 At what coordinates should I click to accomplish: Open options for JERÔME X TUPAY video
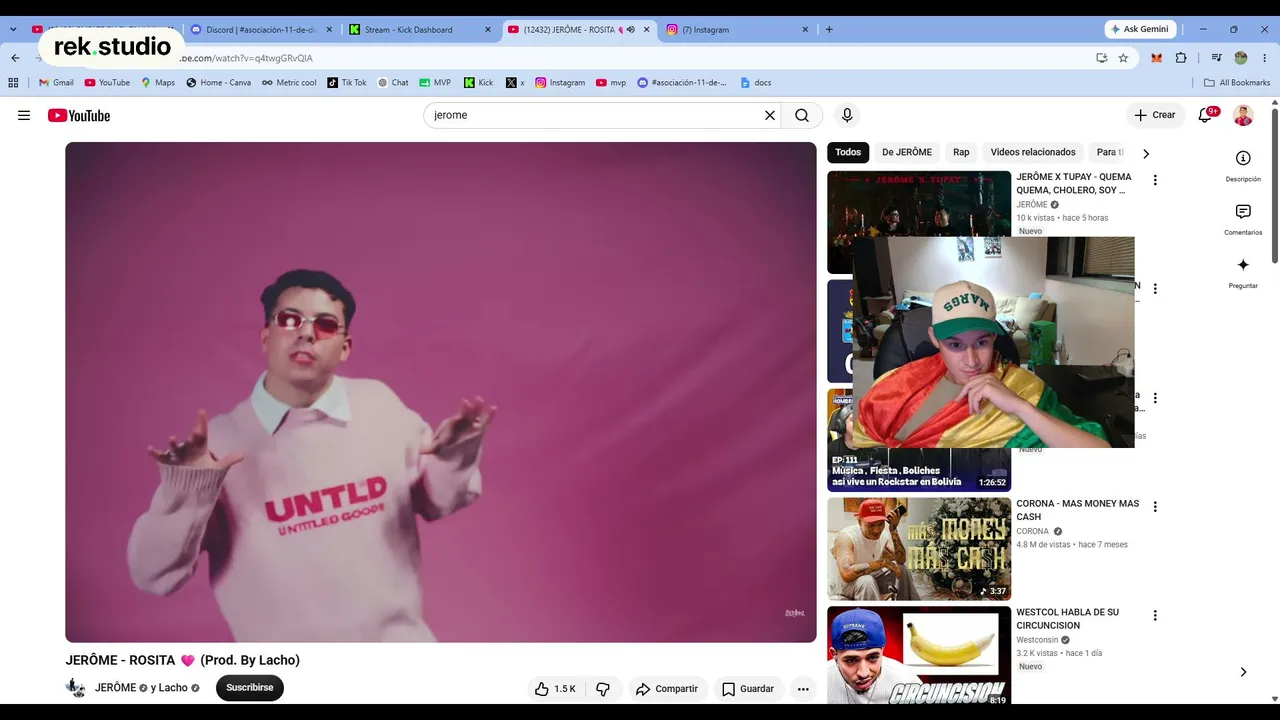[x=1155, y=180]
